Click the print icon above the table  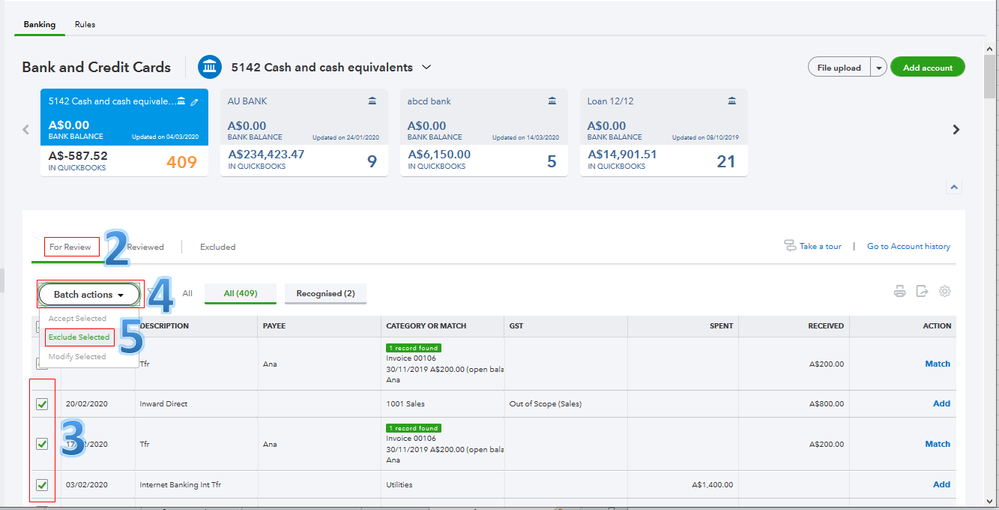coord(899,291)
